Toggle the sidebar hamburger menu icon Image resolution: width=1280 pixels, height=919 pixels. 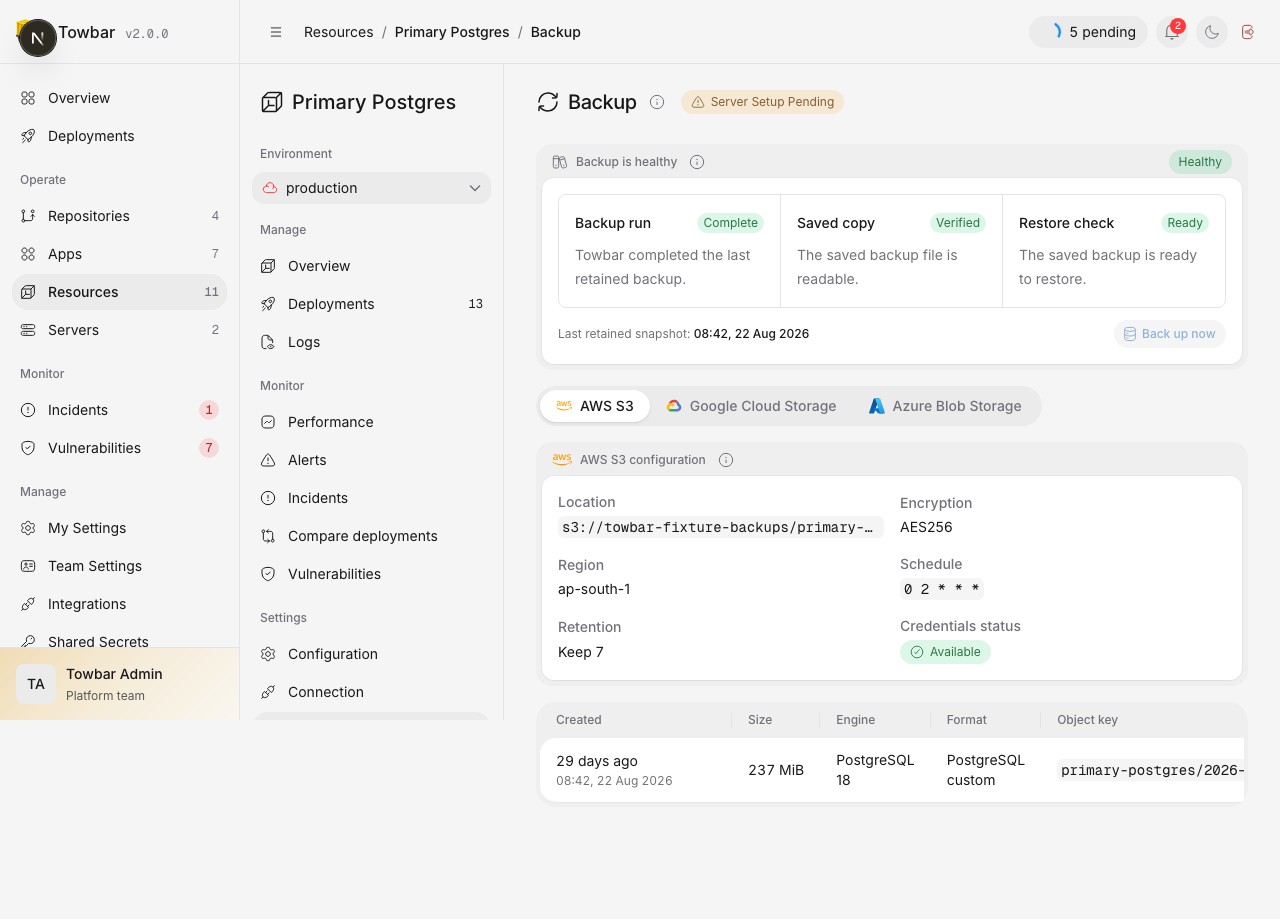(x=276, y=32)
